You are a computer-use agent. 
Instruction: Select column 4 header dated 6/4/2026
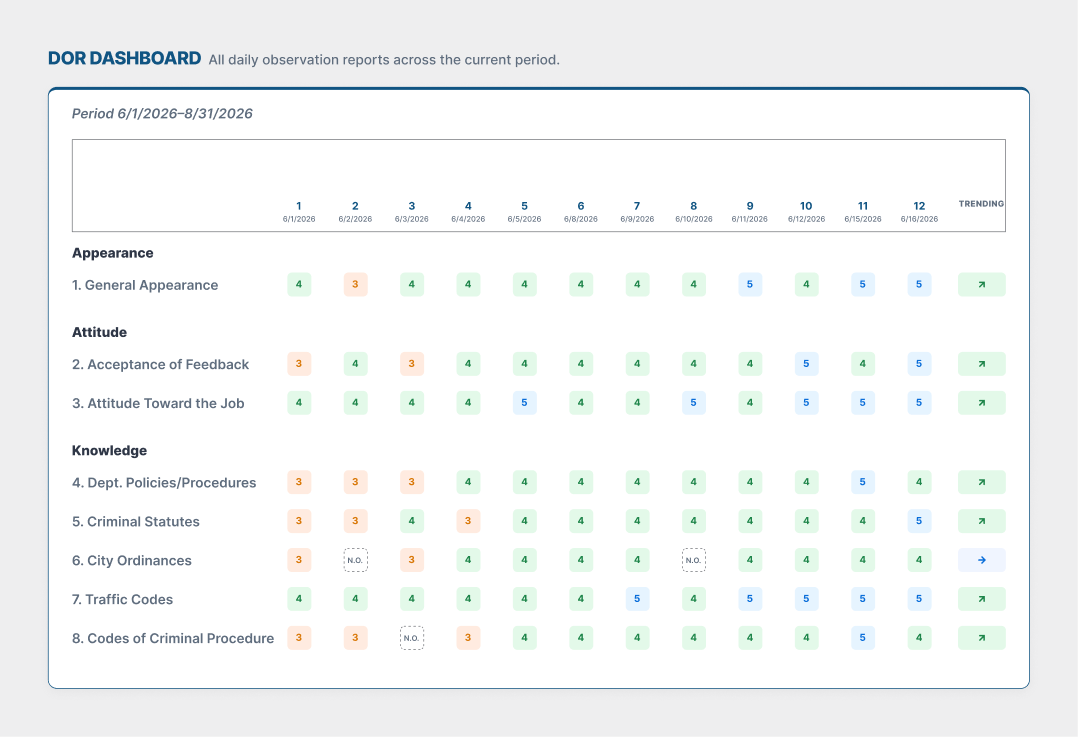[468, 212]
